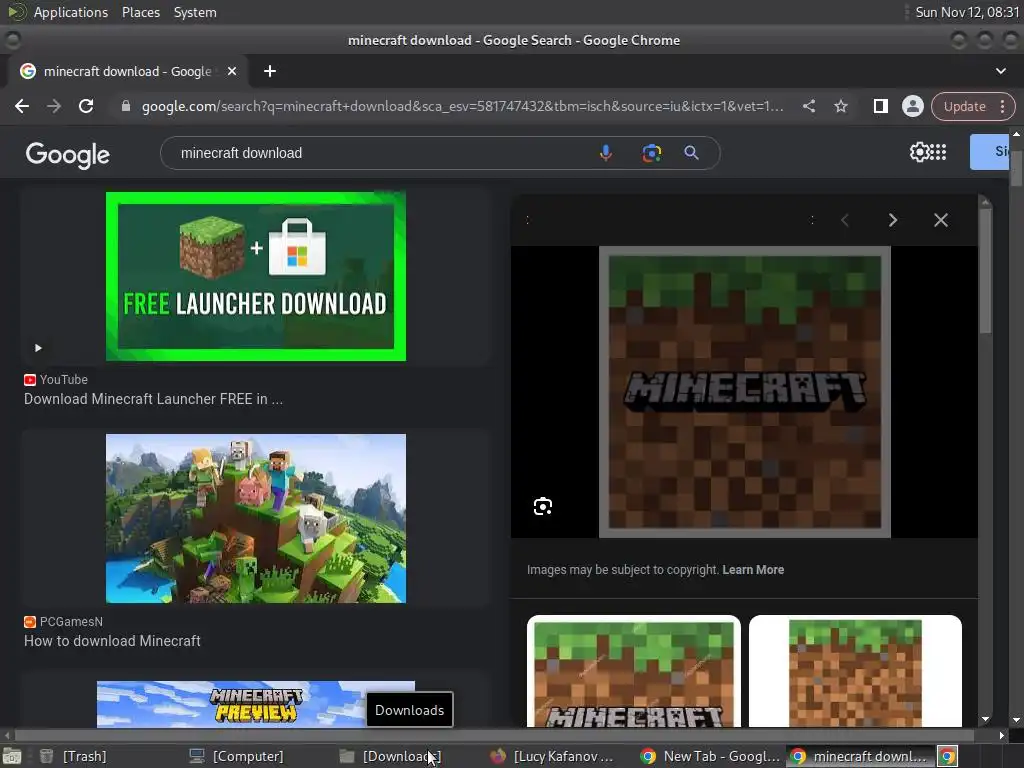Open the Free Launcher Download thumbnail

(x=256, y=276)
